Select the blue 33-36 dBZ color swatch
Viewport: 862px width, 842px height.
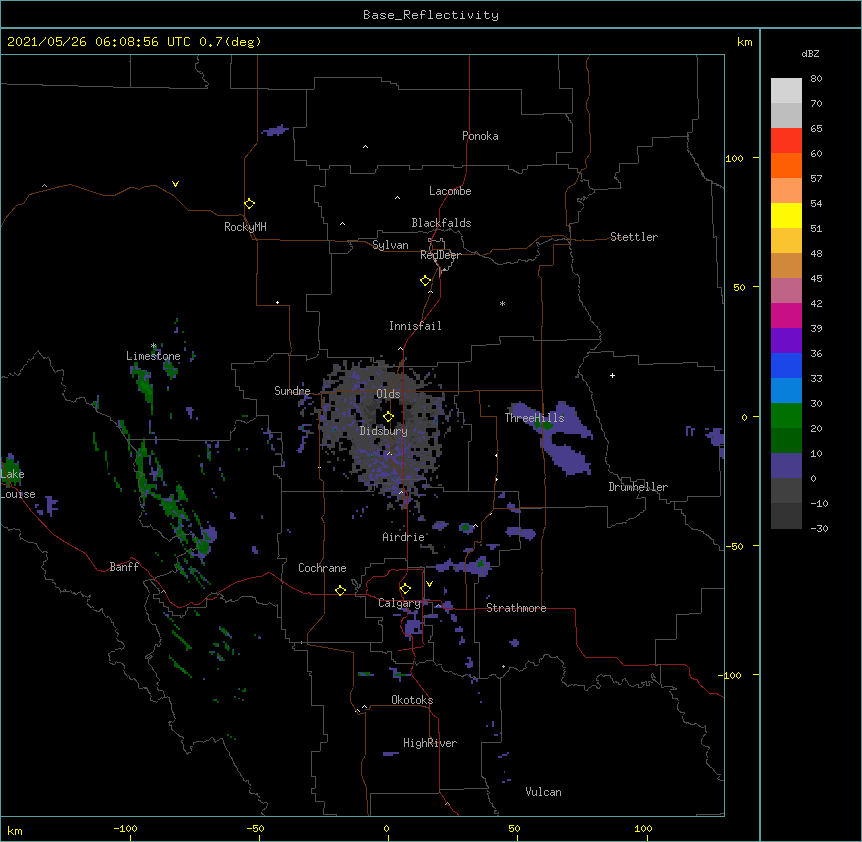[786, 365]
